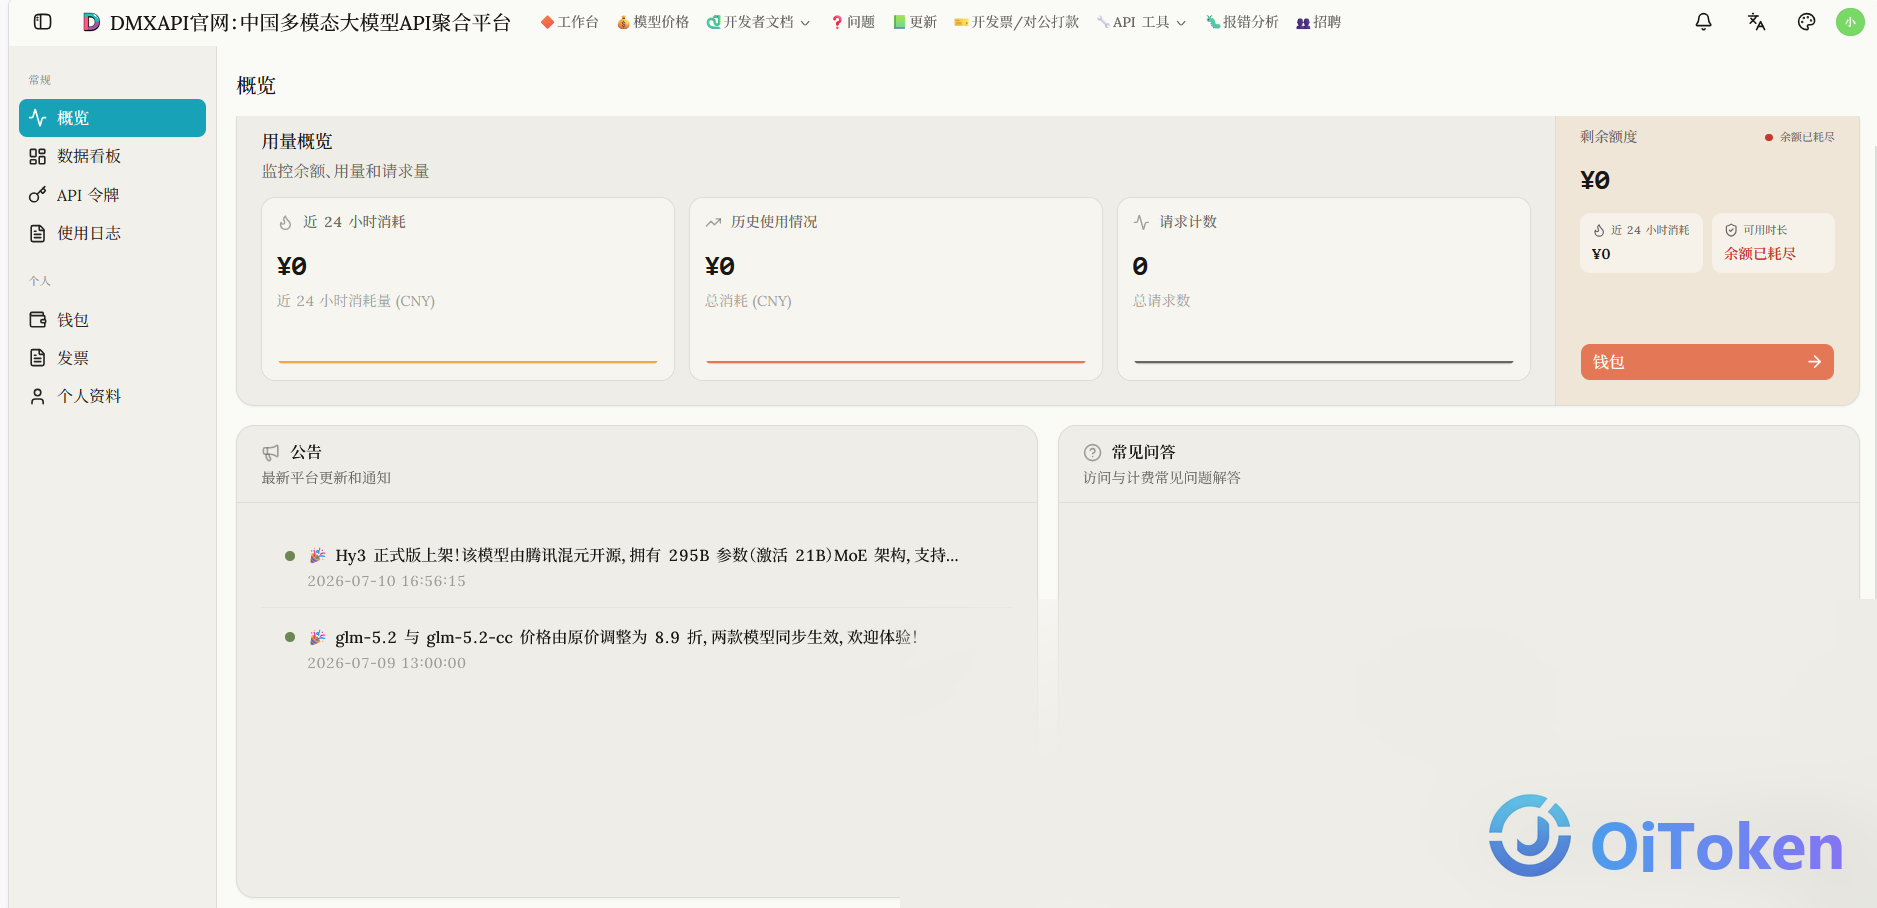Click the red 余额已耗尽 under 可用时长
This screenshot has height=908, width=1877.
pos(1760,254)
